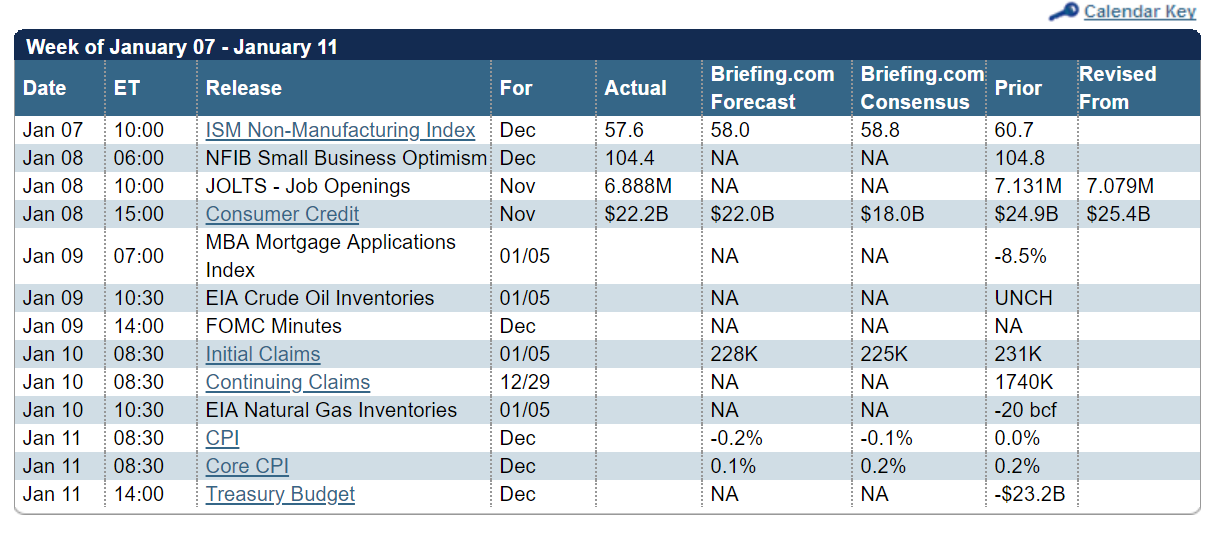1218x536 pixels.
Task: Click the Briefing.com Consensus column header
Action: (922, 88)
